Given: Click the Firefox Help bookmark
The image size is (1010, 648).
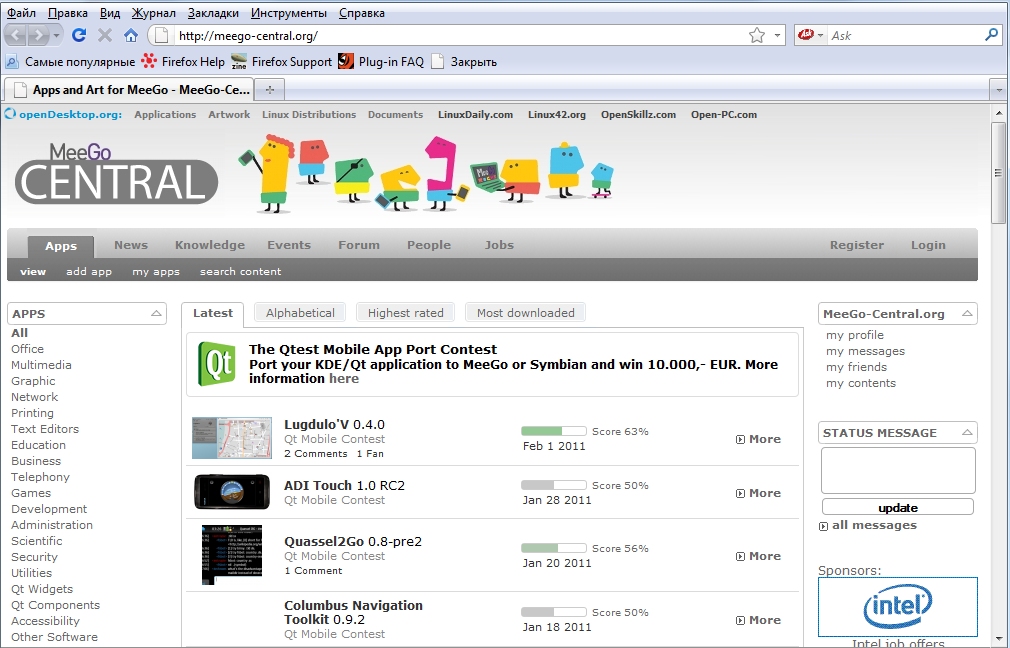Looking at the screenshot, I should point(184,61).
